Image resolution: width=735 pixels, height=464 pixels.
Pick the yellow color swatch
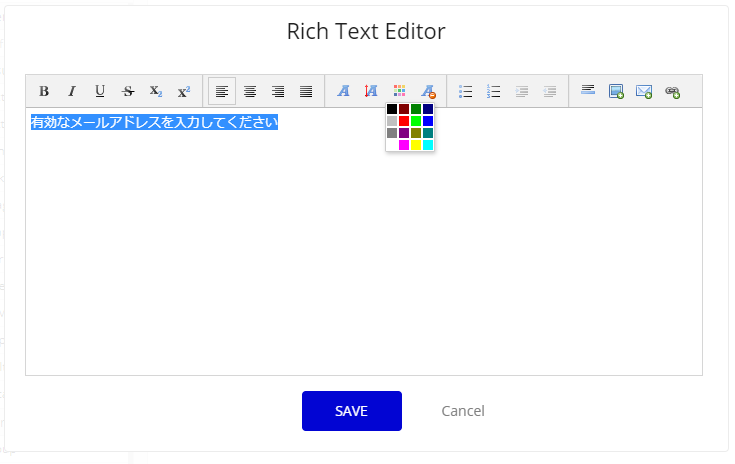click(x=416, y=145)
